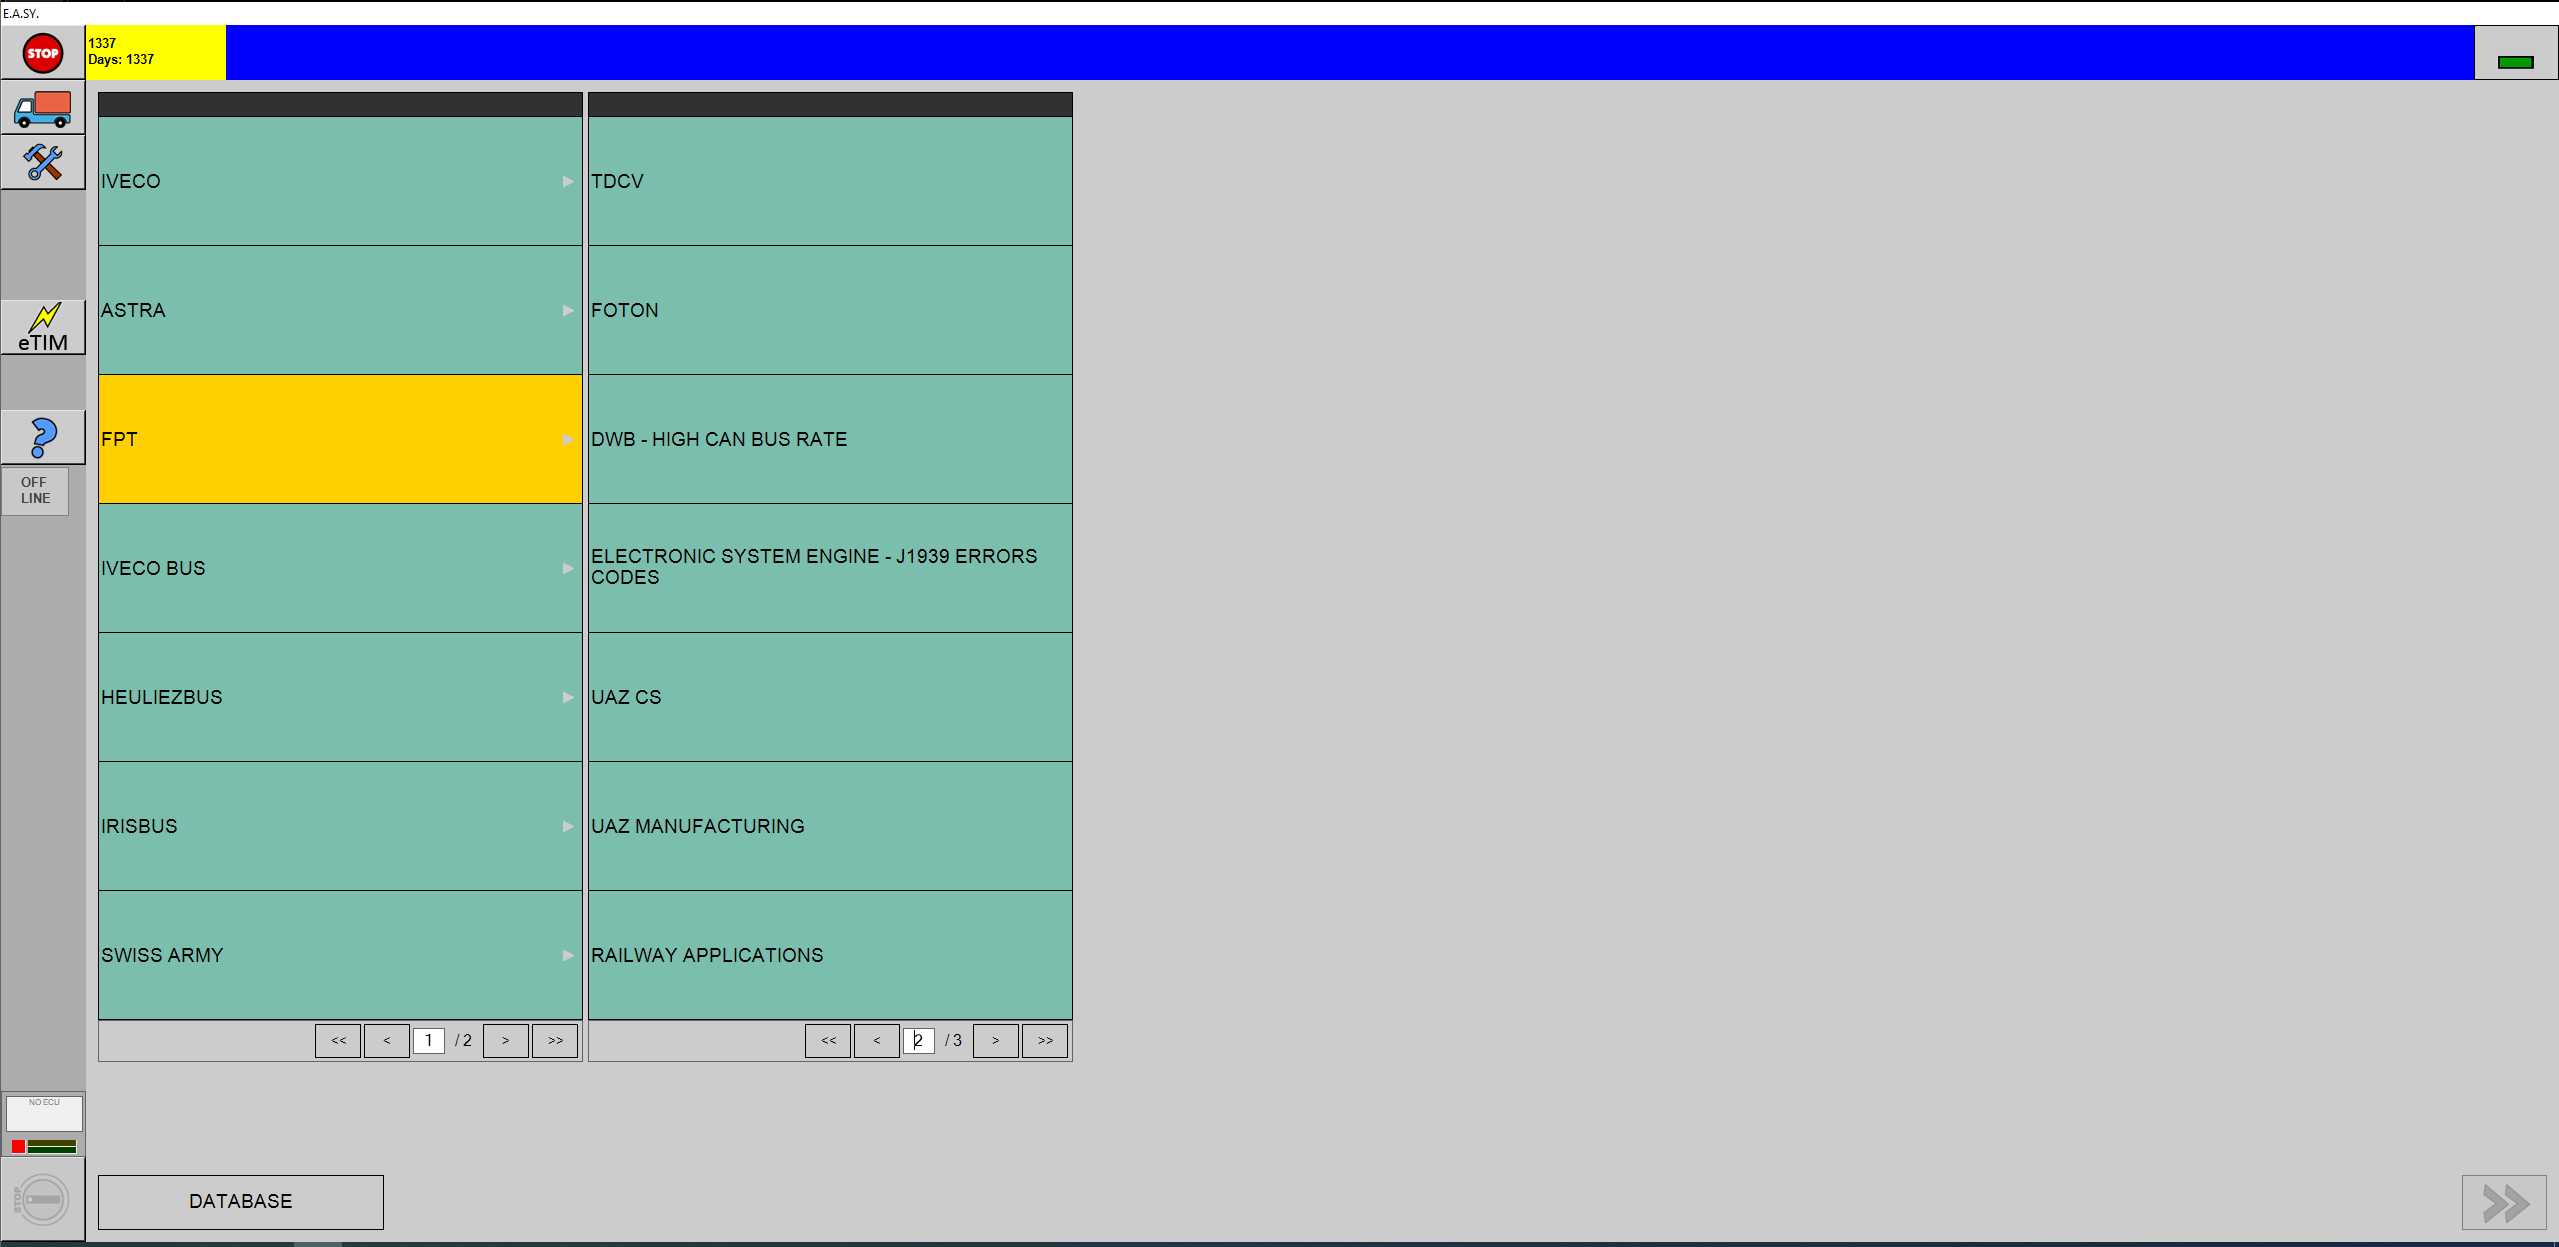
Task: Go to last page of second list
Action: (1045, 1040)
